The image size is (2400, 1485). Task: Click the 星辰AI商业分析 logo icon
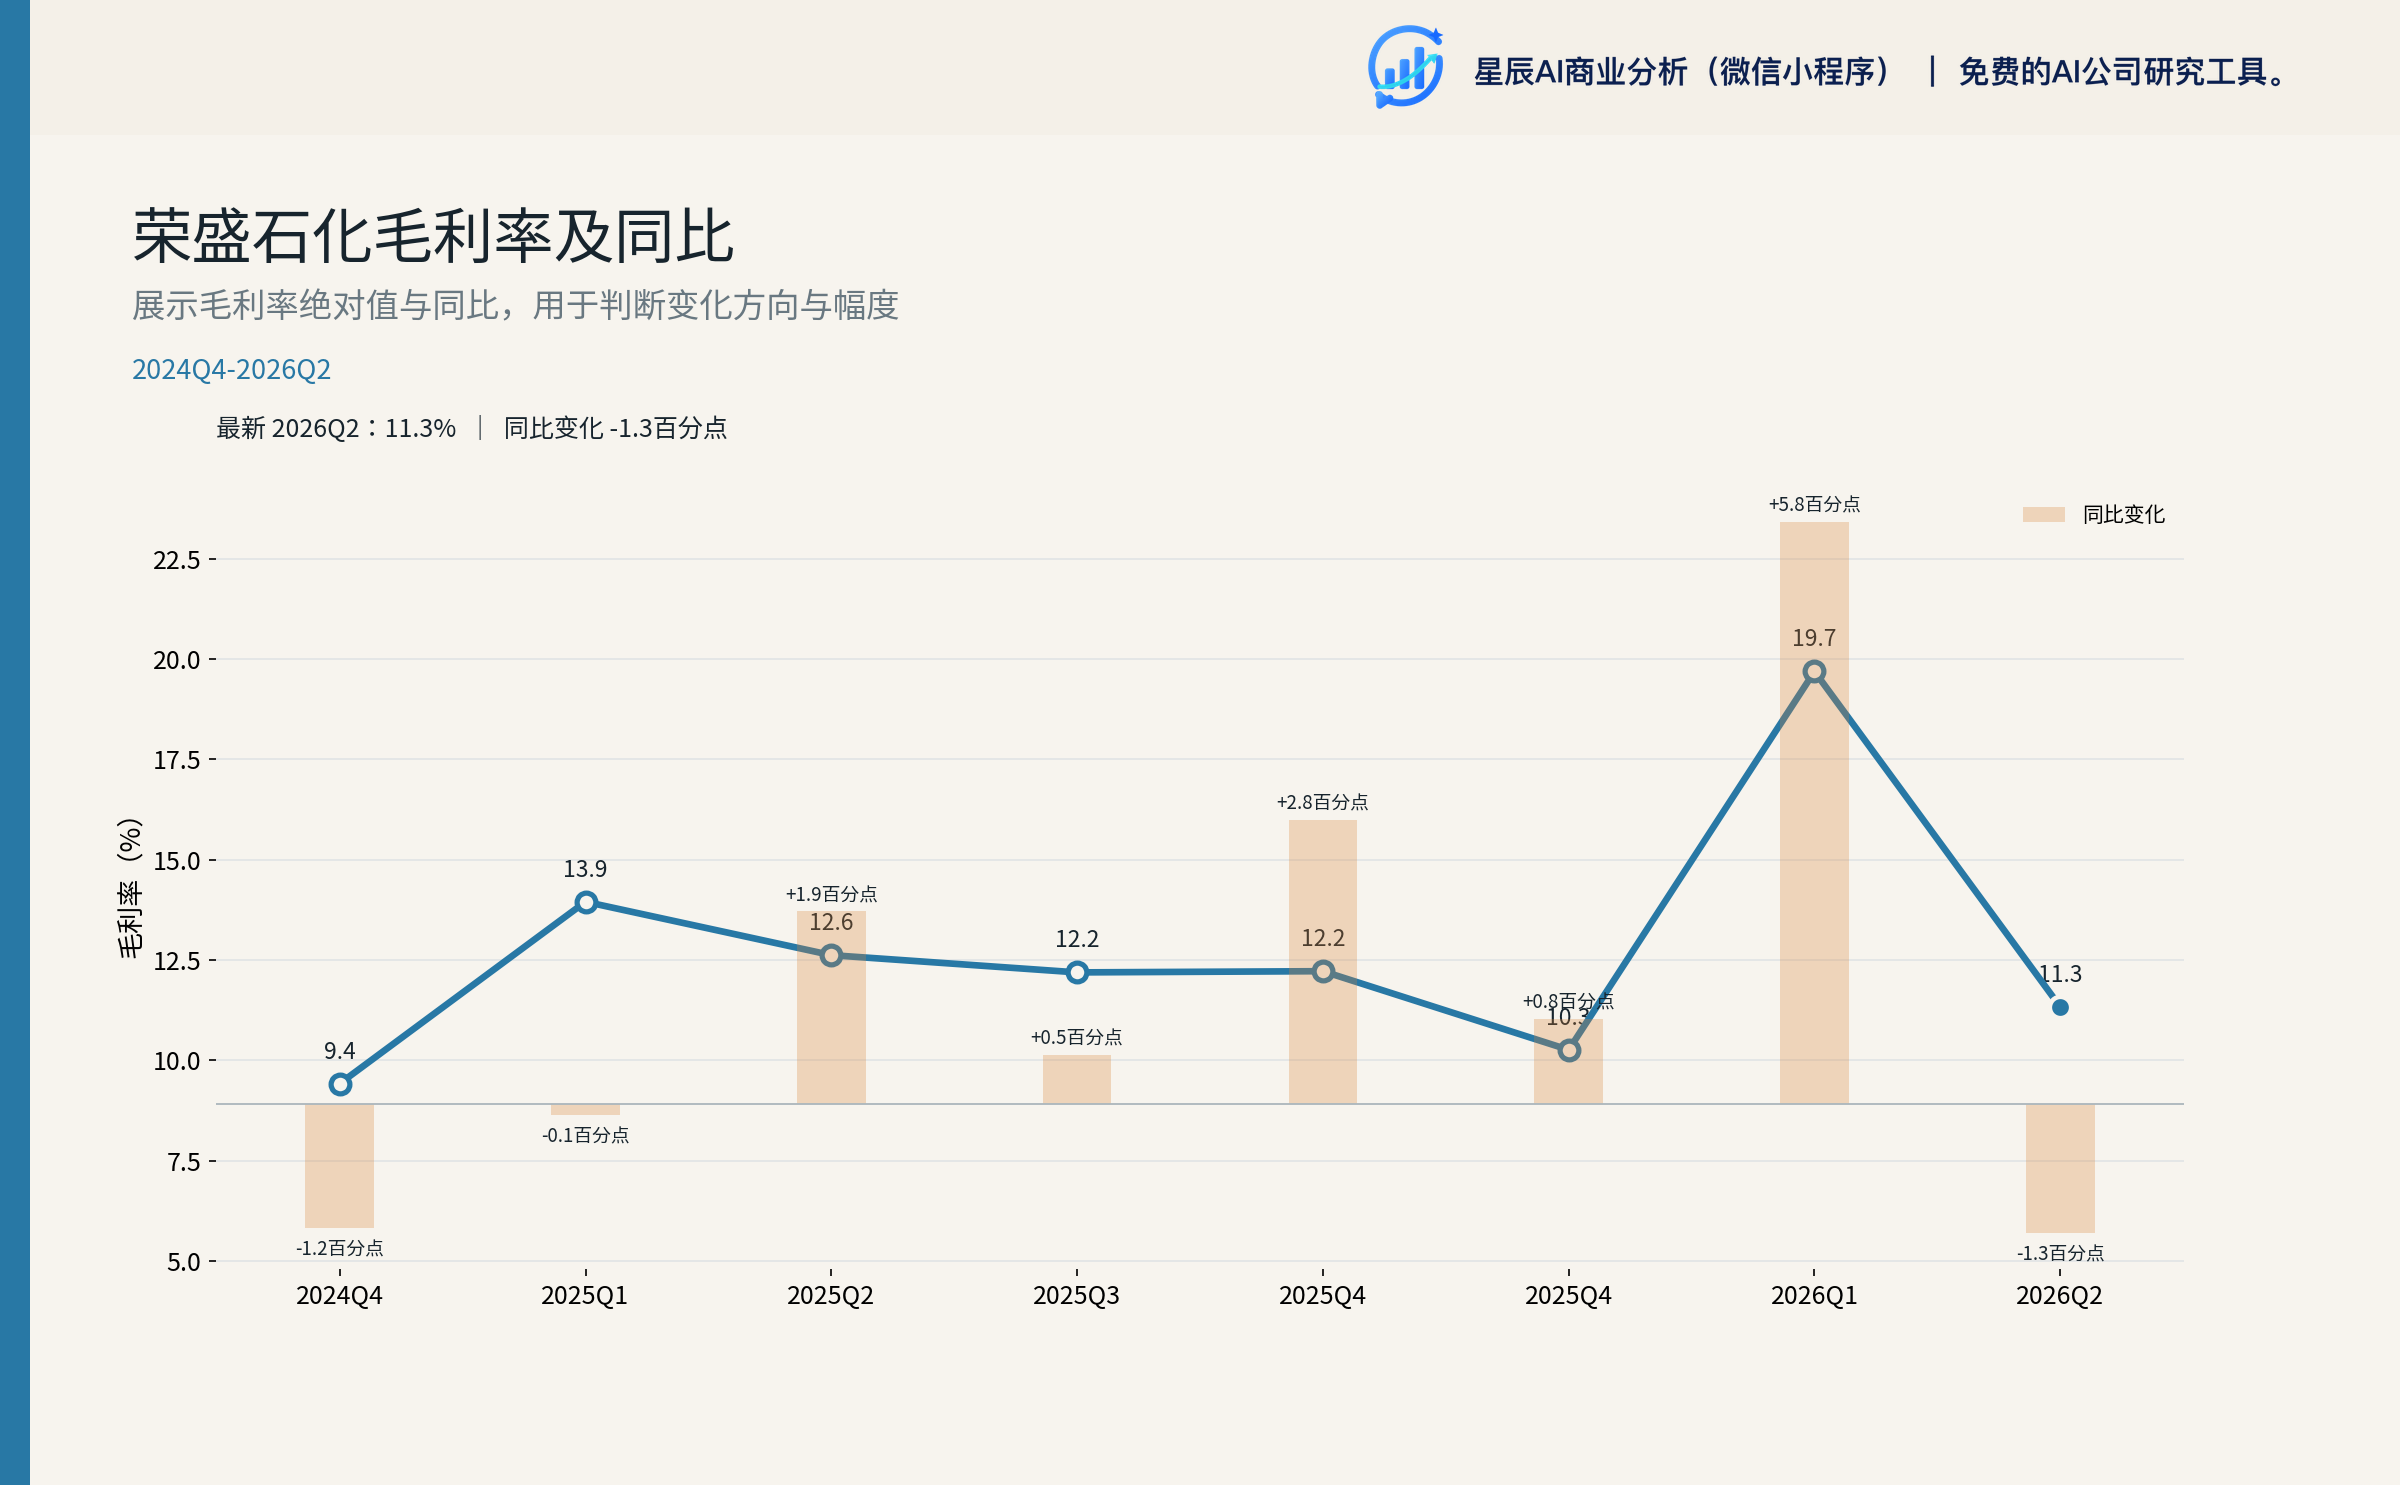pyautogui.click(x=1405, y=67)
